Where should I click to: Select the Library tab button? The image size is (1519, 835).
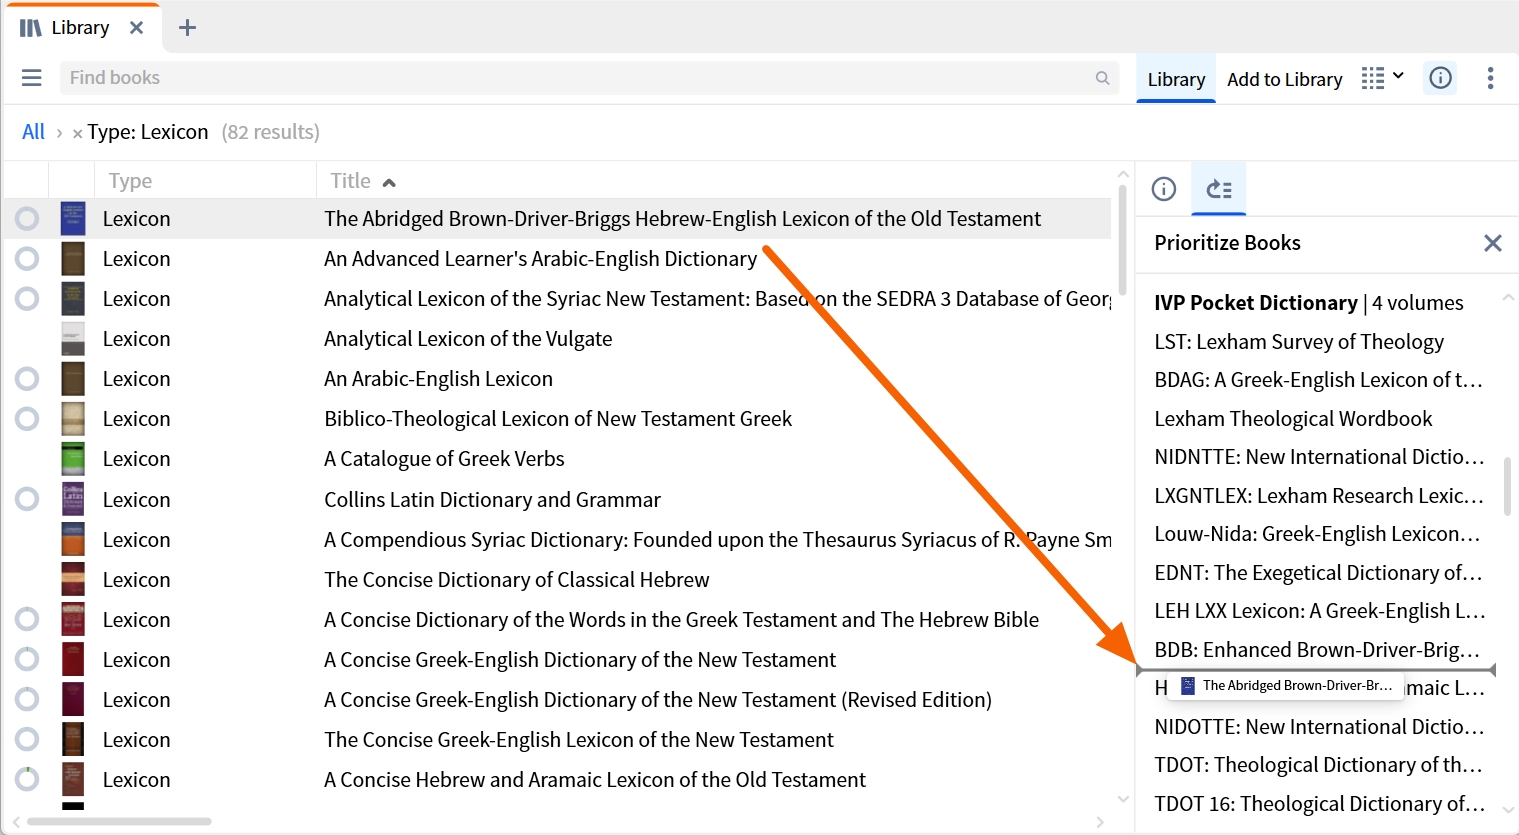coord(1176,79)
